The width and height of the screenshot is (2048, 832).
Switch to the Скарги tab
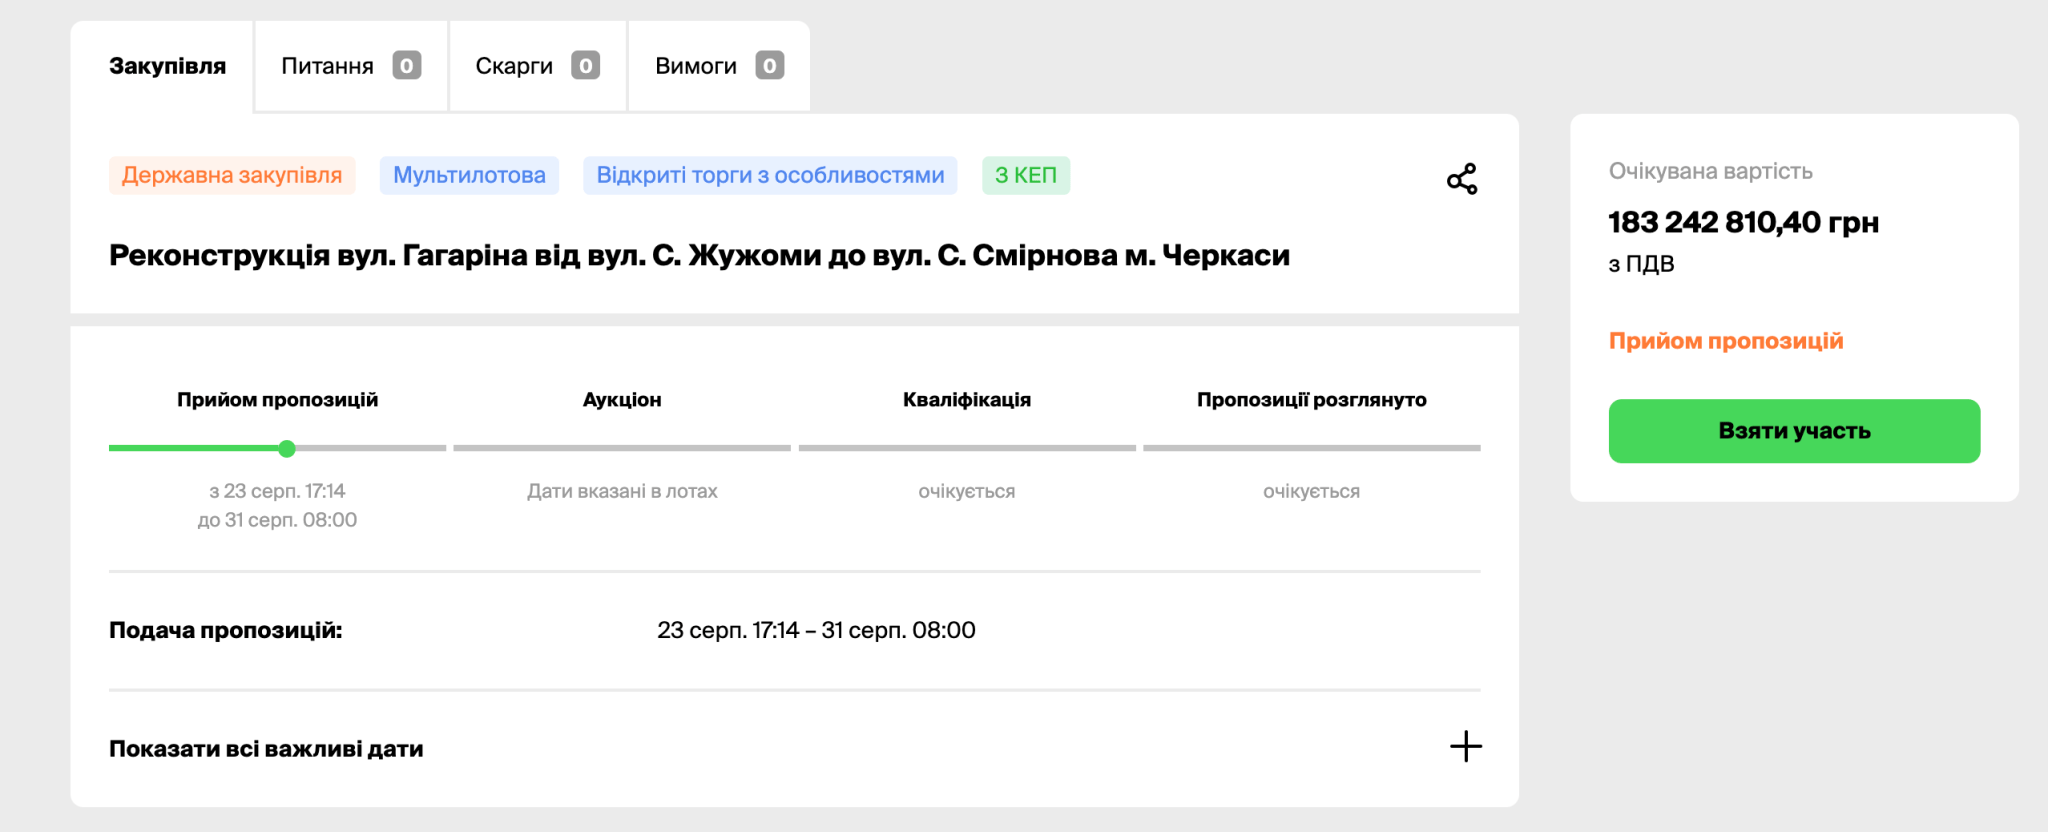[x=538, y=66]
